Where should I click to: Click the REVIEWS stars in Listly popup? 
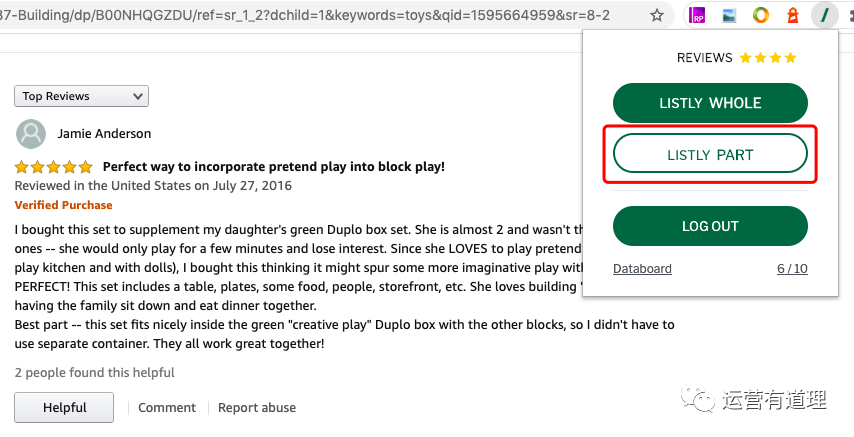(x=768, y=58)
